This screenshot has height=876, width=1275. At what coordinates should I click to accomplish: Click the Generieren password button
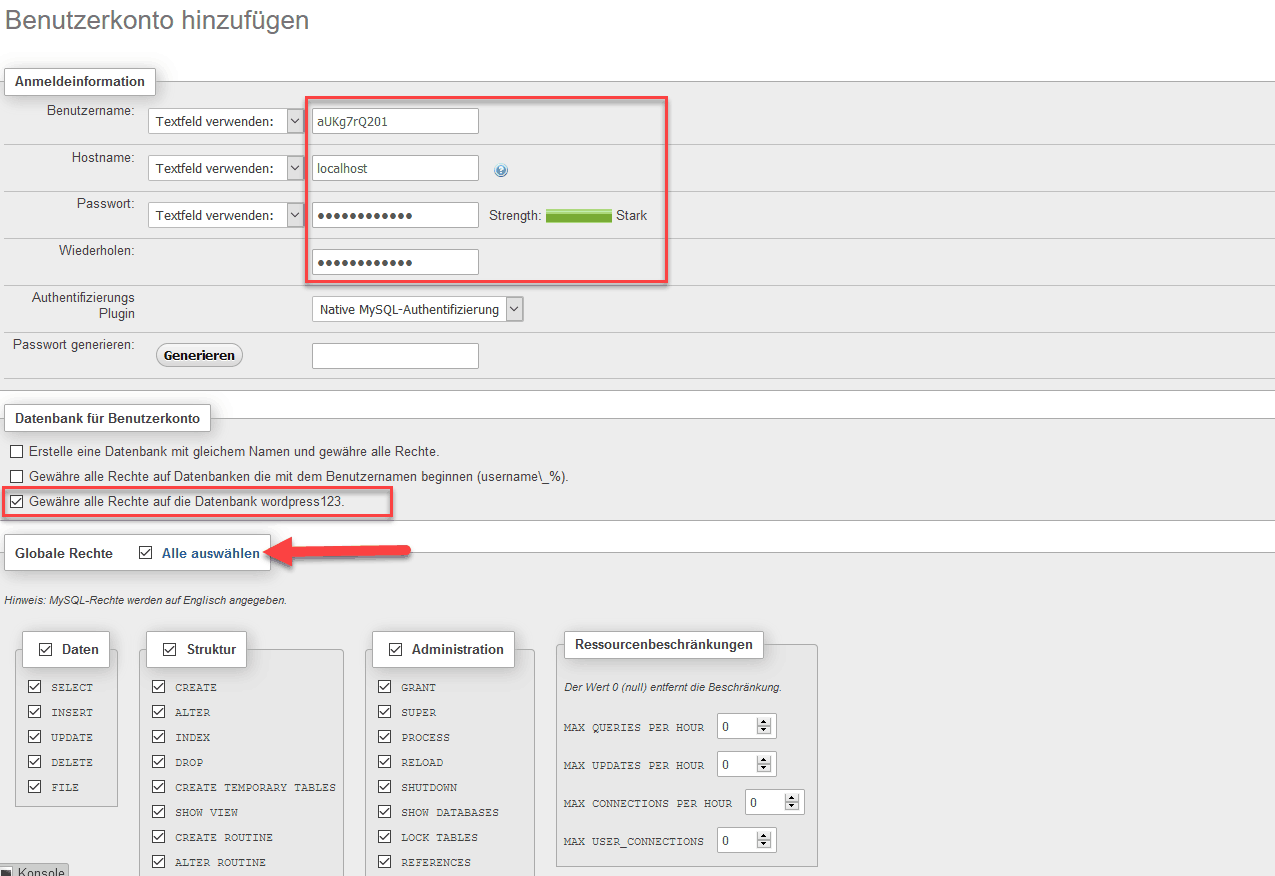coord(199,355)
